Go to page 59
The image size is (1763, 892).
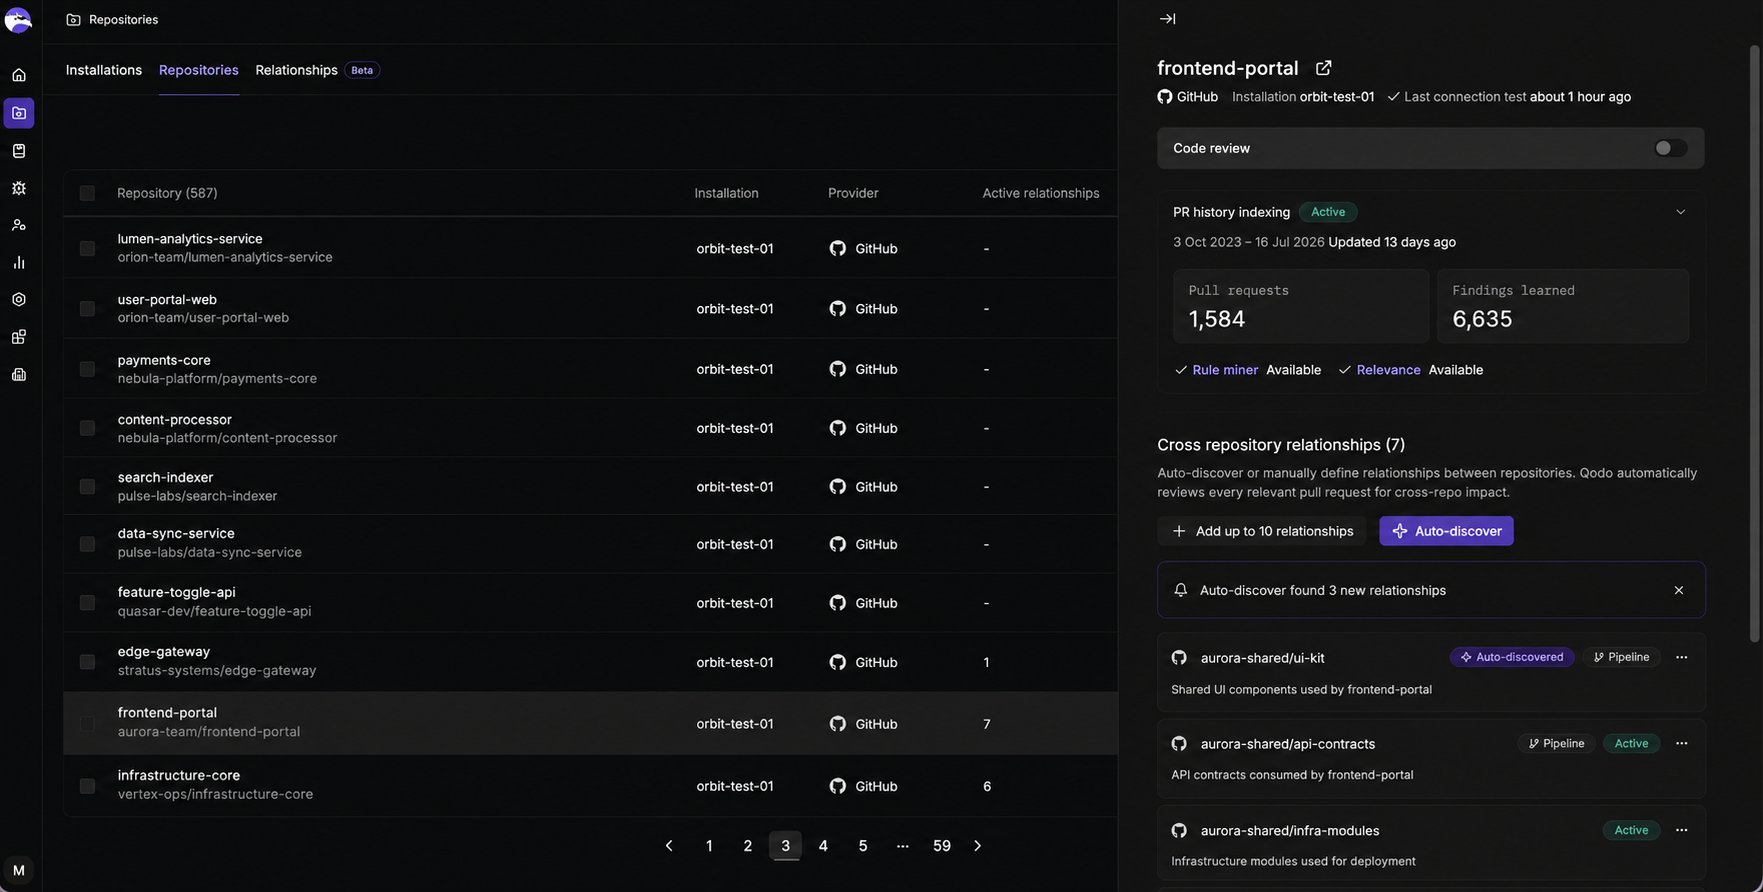[941, 846]
